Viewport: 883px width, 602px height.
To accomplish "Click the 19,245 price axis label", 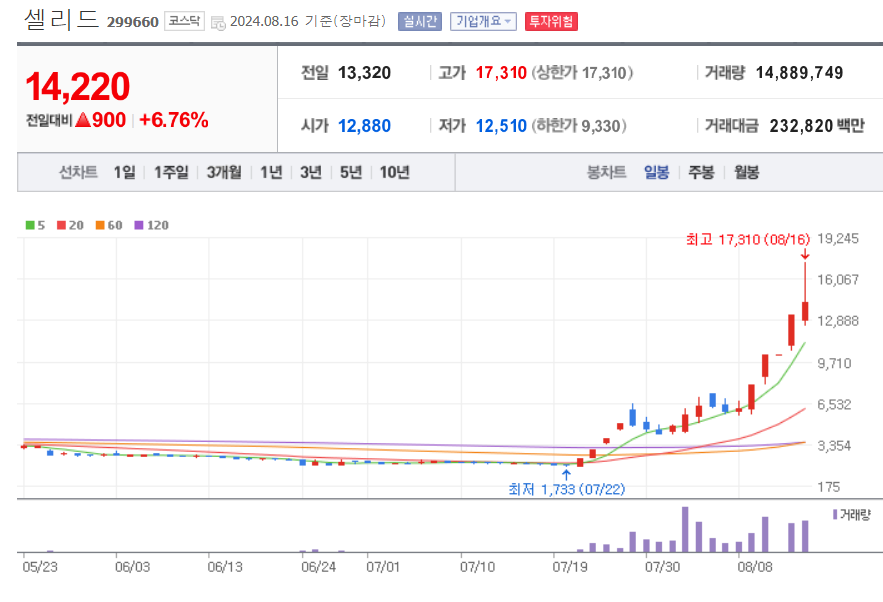I will (838, 239).
